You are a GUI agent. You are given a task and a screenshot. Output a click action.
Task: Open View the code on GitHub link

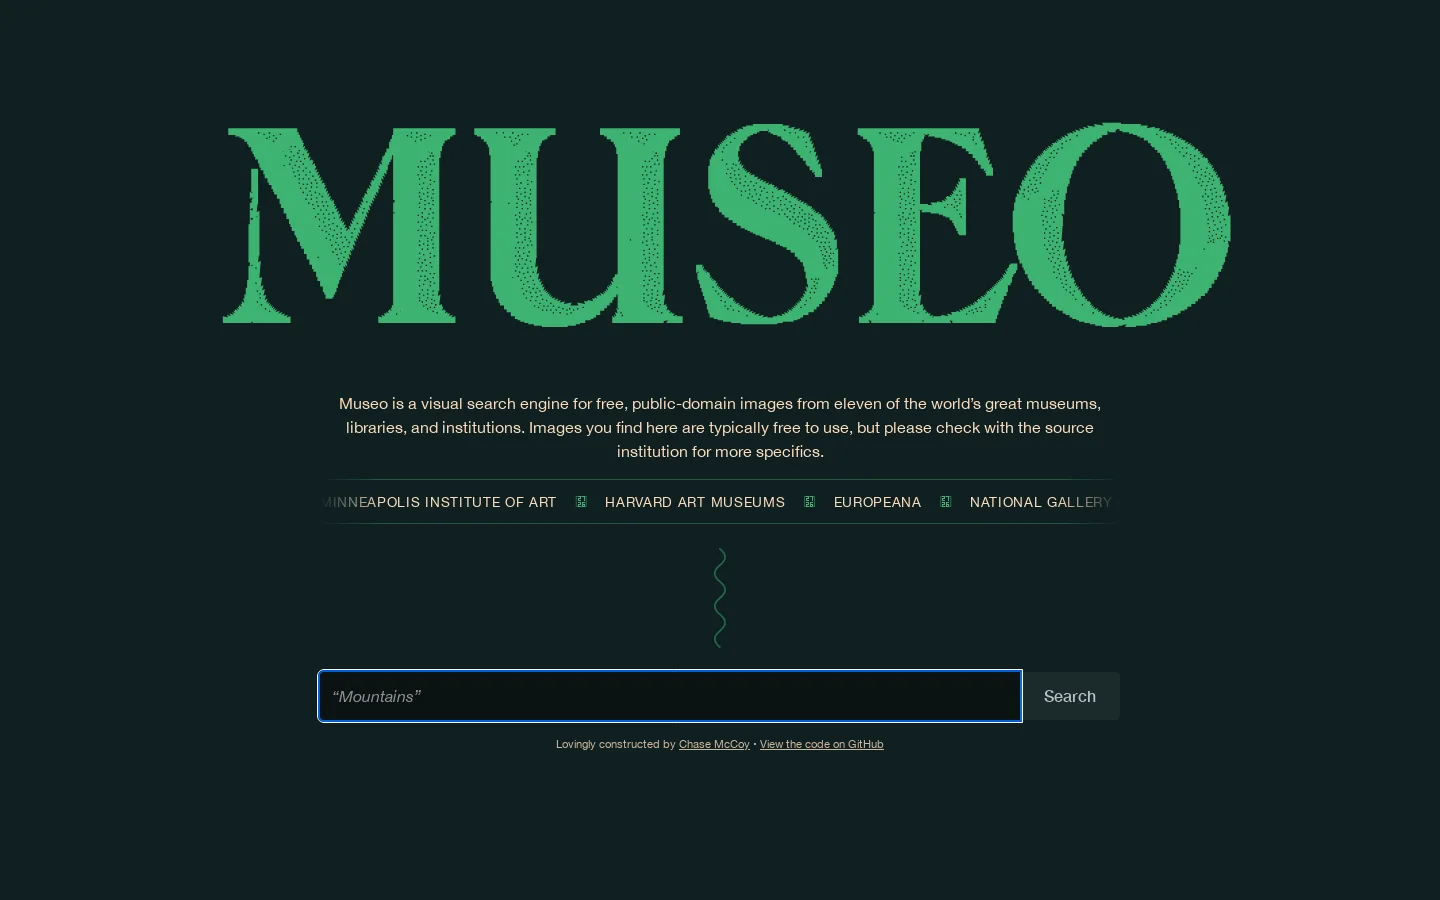coord(821,744)
